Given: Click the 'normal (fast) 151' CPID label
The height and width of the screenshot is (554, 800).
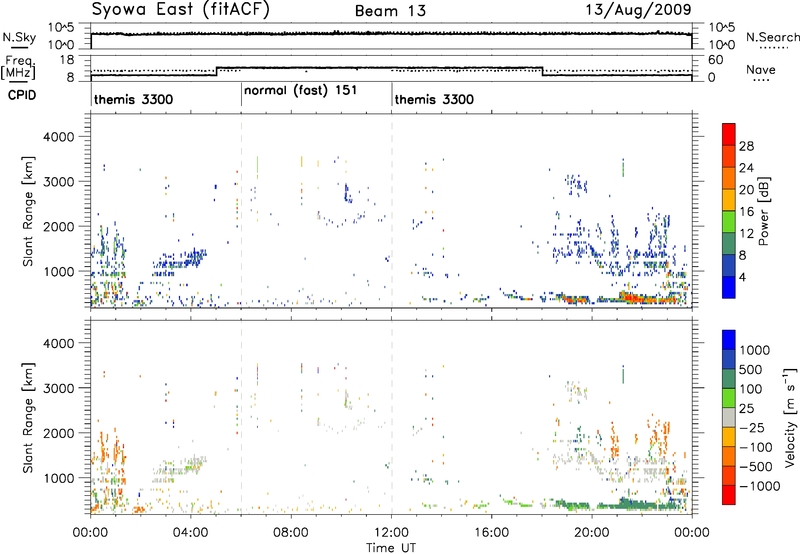Looking at the screenshot, I should [301, 91].
